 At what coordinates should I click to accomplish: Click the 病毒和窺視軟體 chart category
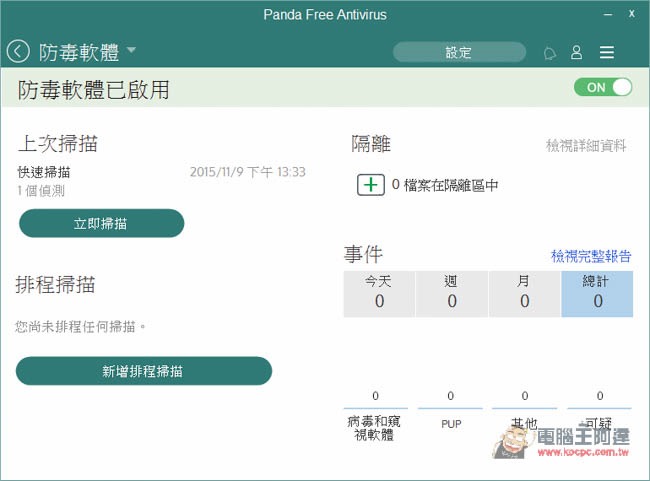(x=374, y=428)
